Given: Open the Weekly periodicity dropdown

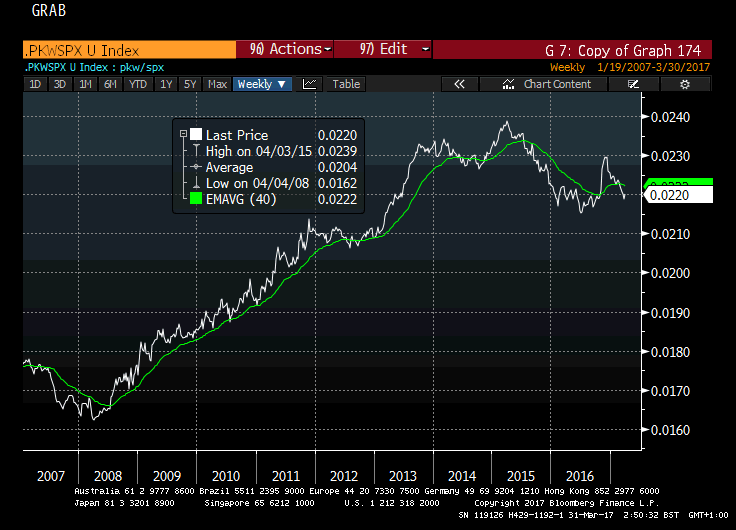Looking at the screenshot, I should pyautogui.click(x=261, y=85).
